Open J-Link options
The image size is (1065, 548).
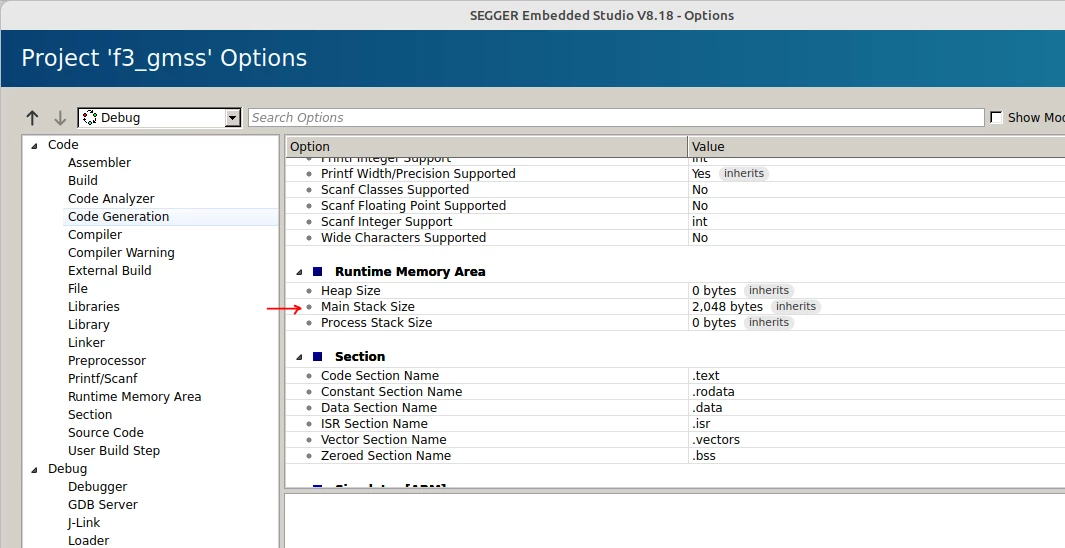pos(84,522)
